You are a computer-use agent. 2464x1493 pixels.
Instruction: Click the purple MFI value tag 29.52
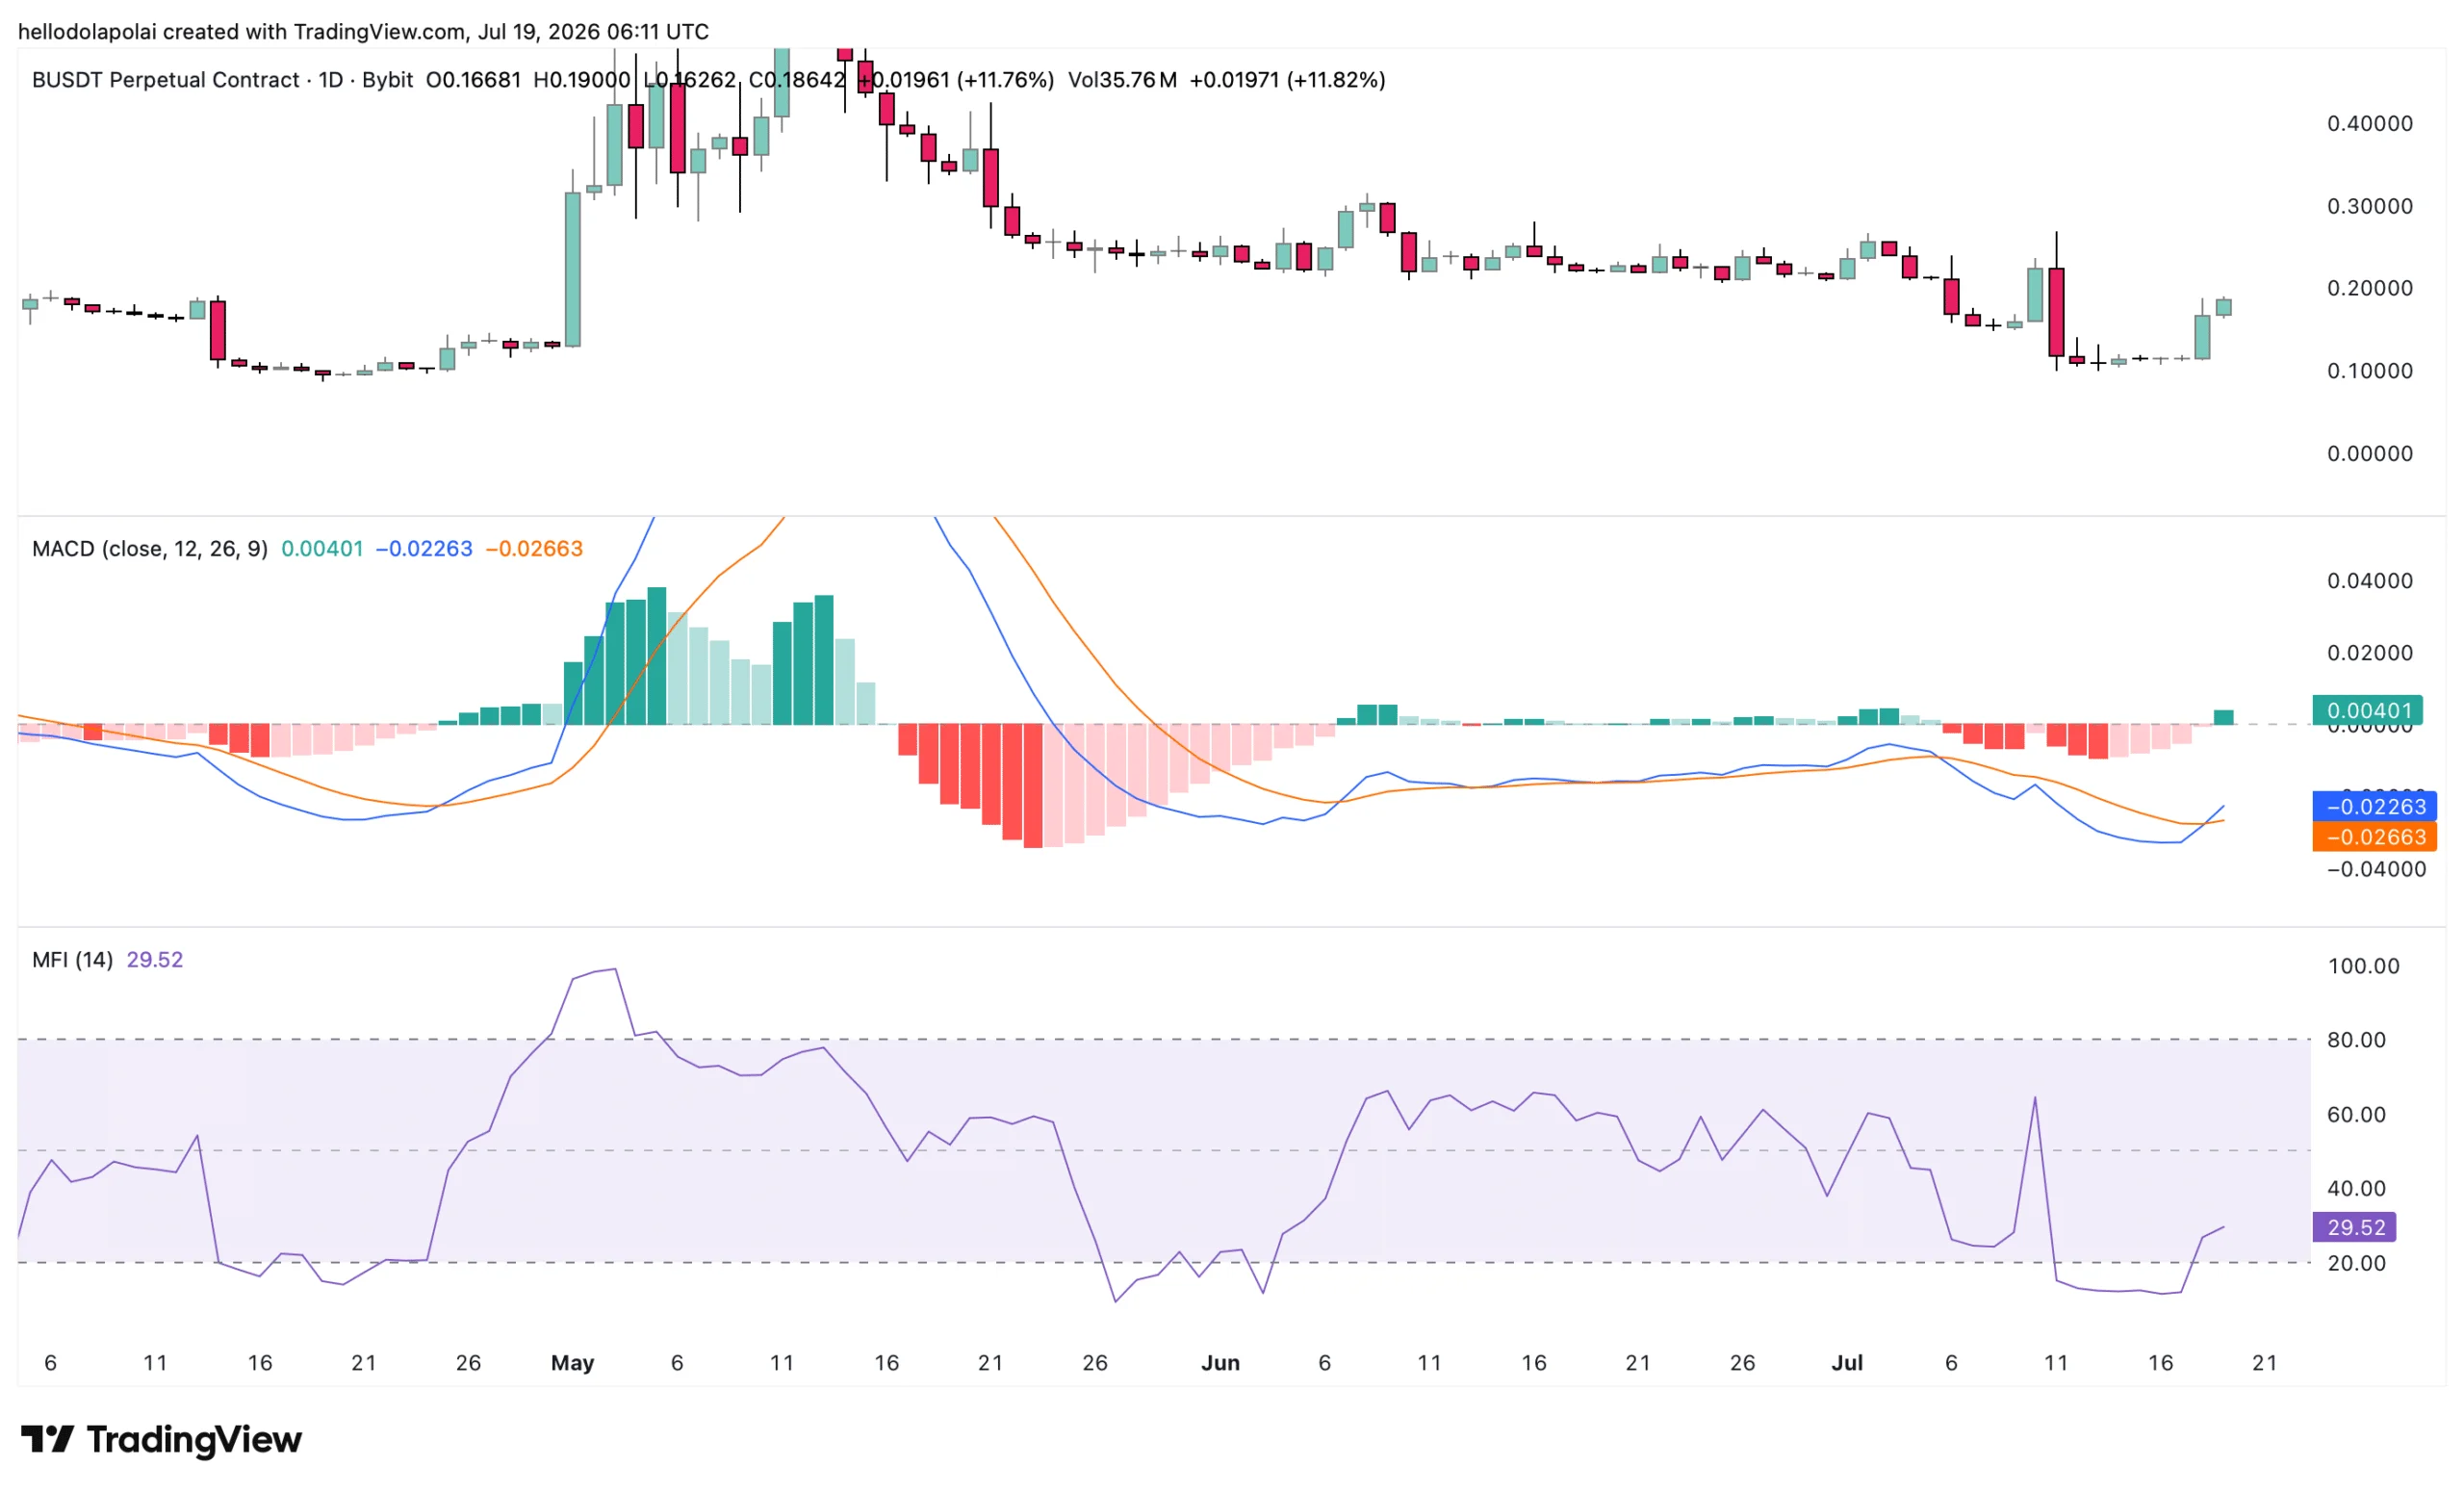(x=2355, y=1227)
